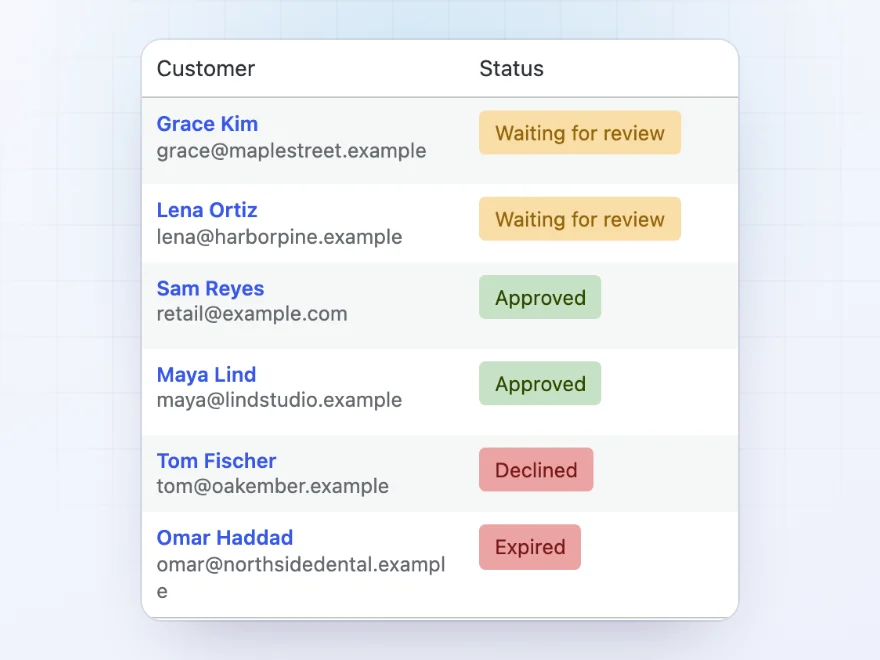Click Sam Reyes's Approved status badge
The image size is (880, 660).
click(540, 297)
